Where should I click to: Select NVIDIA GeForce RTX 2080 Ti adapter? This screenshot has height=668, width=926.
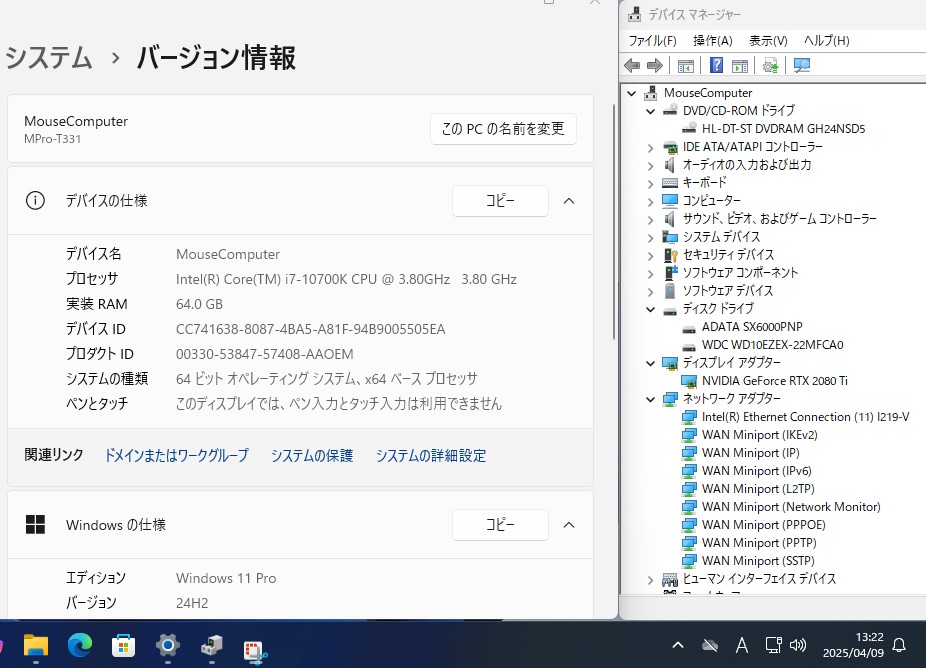coord(774,381)
